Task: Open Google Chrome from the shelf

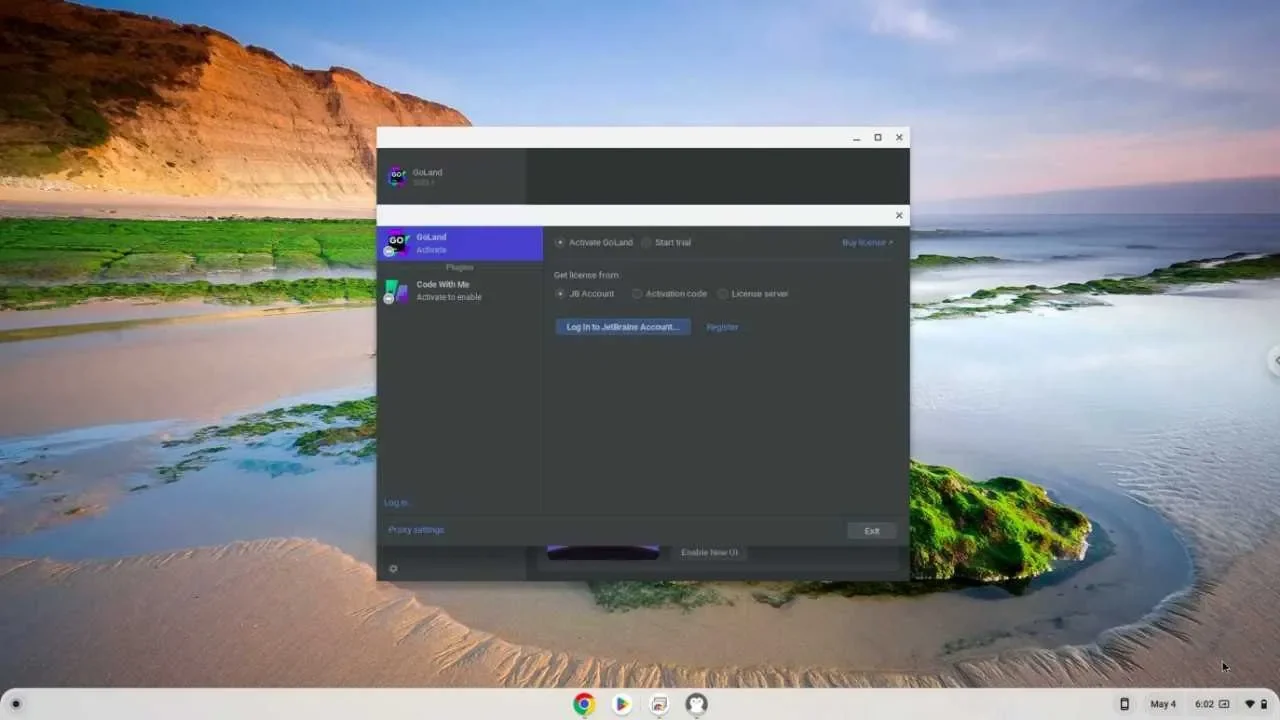Action: click(x=584, y=704)
